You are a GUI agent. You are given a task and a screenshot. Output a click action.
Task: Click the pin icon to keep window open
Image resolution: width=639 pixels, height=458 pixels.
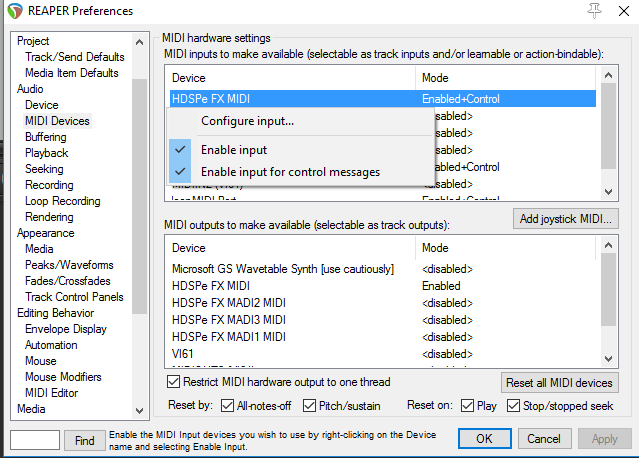[596, 11]
